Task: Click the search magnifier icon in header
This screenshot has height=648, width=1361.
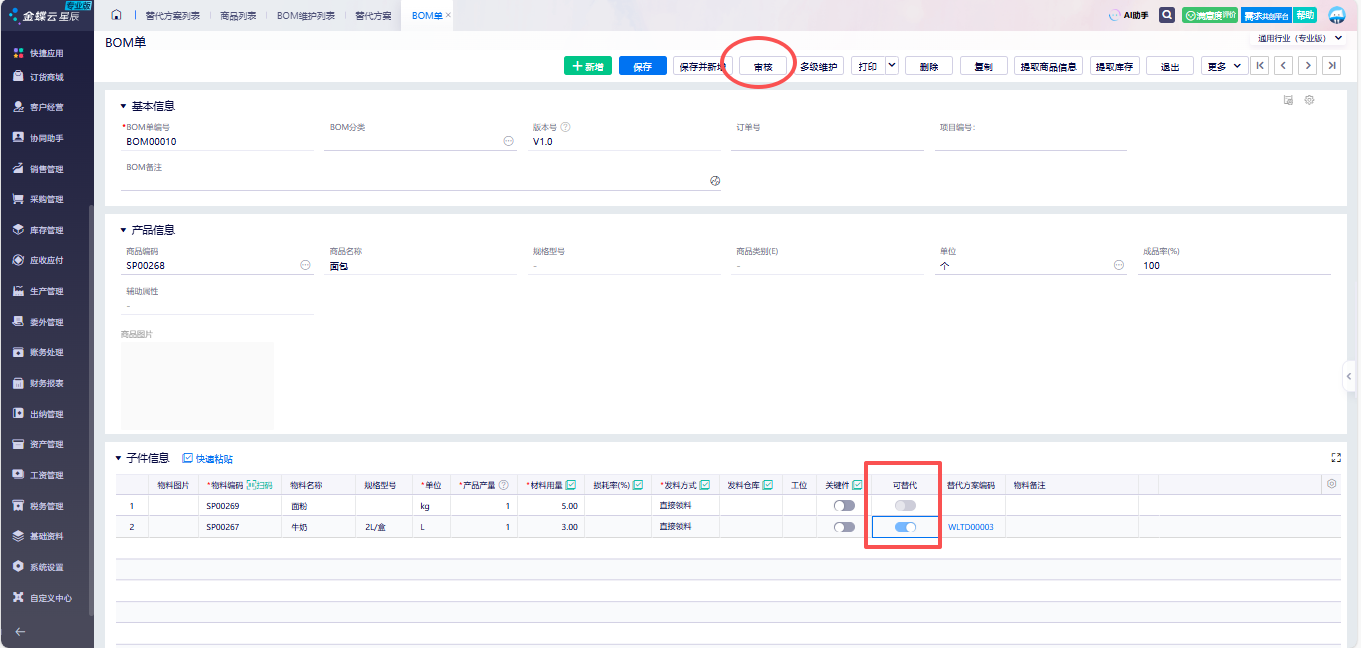Action: tap(1167, 15)
